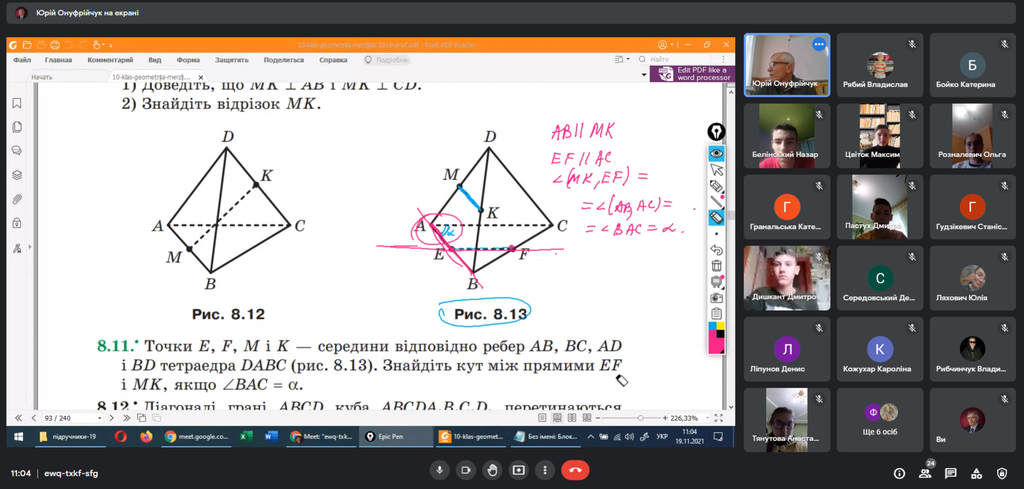This screenshot has width=1024, height=489.
Task: Click the Epic Pen nib logo button
Action: [716, 132]
